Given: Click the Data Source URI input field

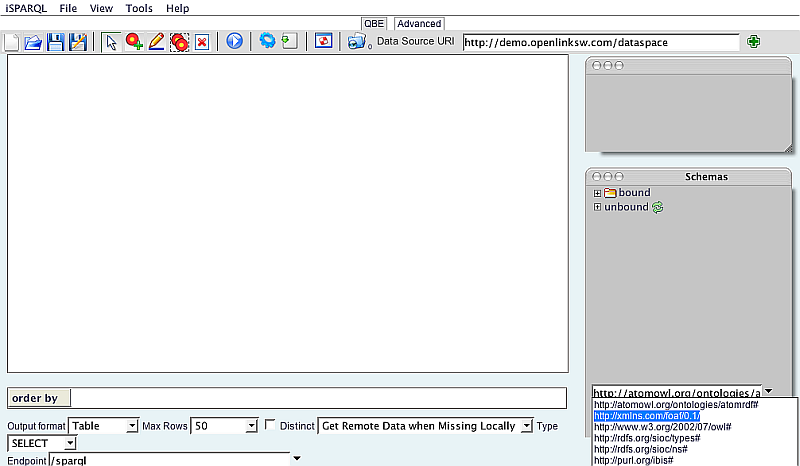Looking at the screenshot, I should pos(601,42).
